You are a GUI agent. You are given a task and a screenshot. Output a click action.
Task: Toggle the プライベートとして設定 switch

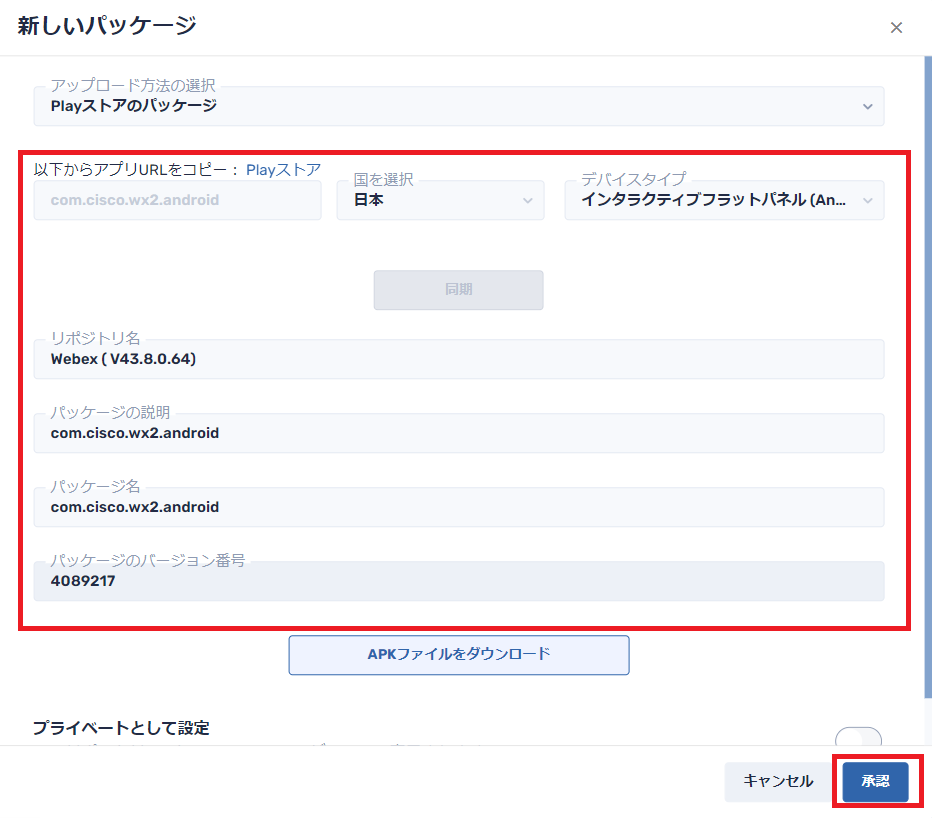pos(858,737)
